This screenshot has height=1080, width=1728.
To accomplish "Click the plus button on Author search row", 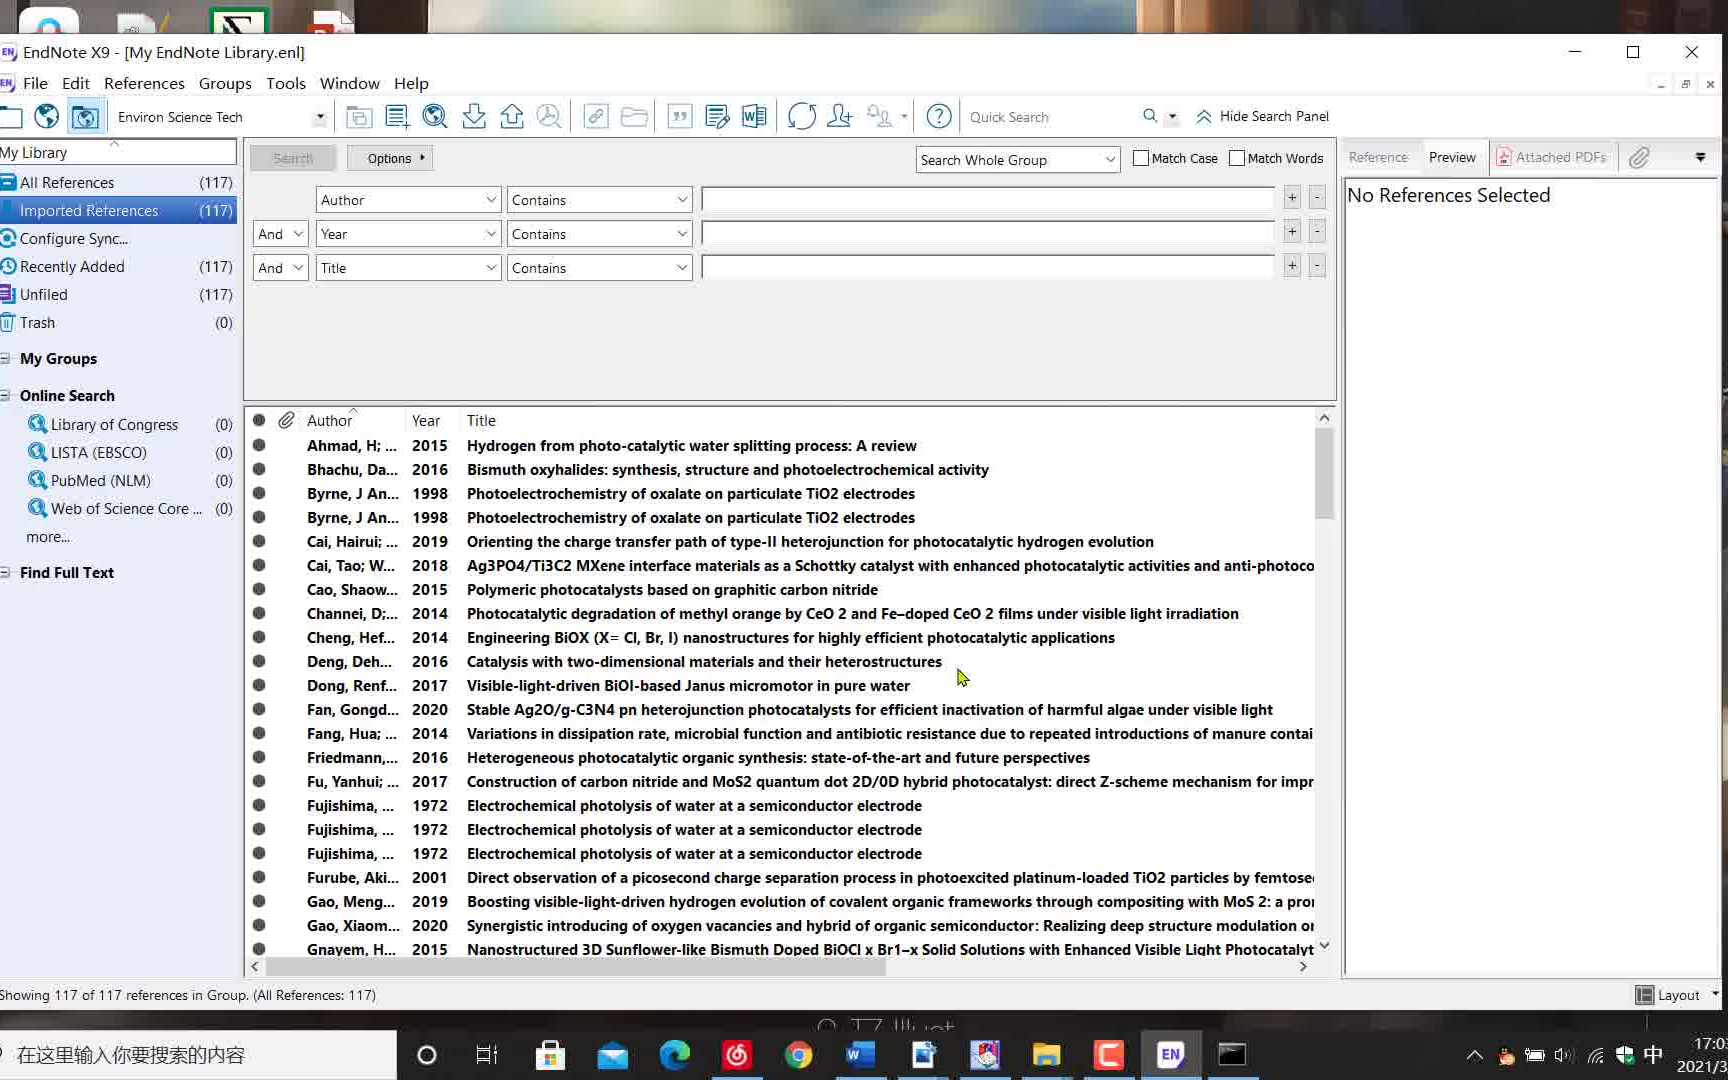I will [x=1292, y=198].
